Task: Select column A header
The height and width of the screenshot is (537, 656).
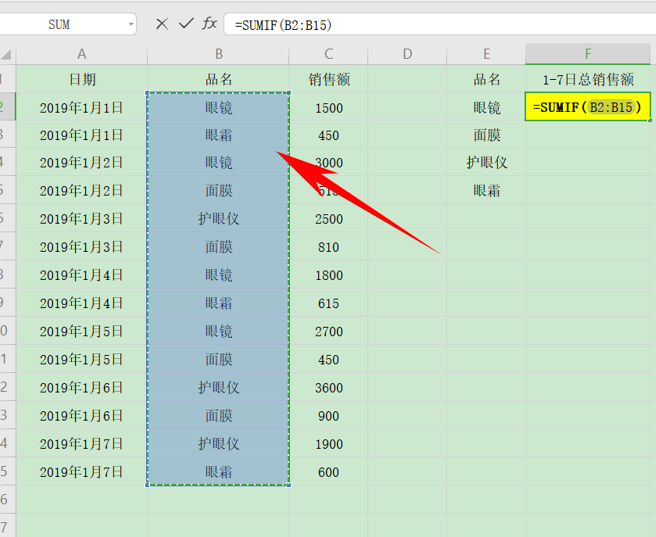Action: (82, 54)
